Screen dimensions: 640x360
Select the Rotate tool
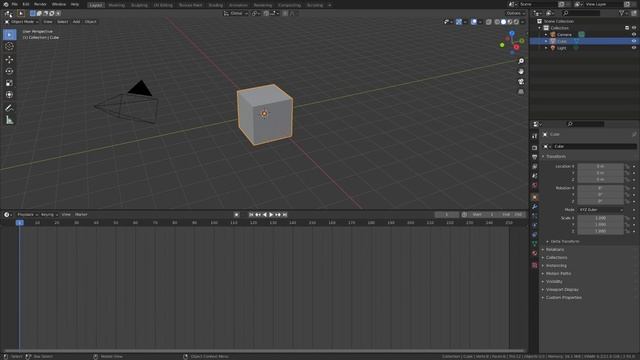pos(9,71)
